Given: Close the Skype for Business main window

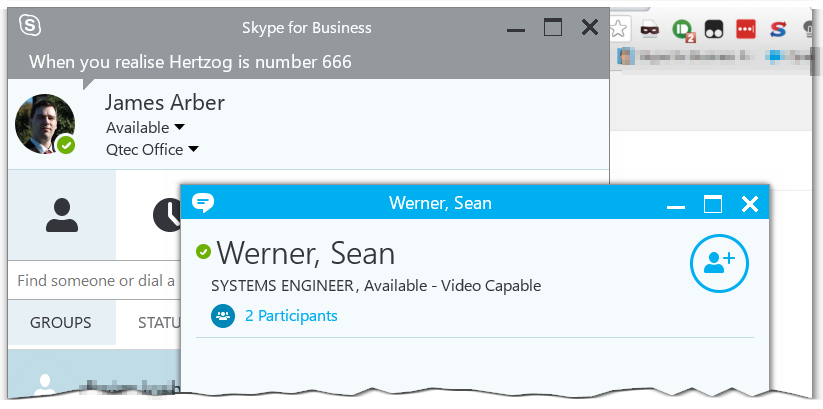Looking at the screenshot, I should point(590,27).
